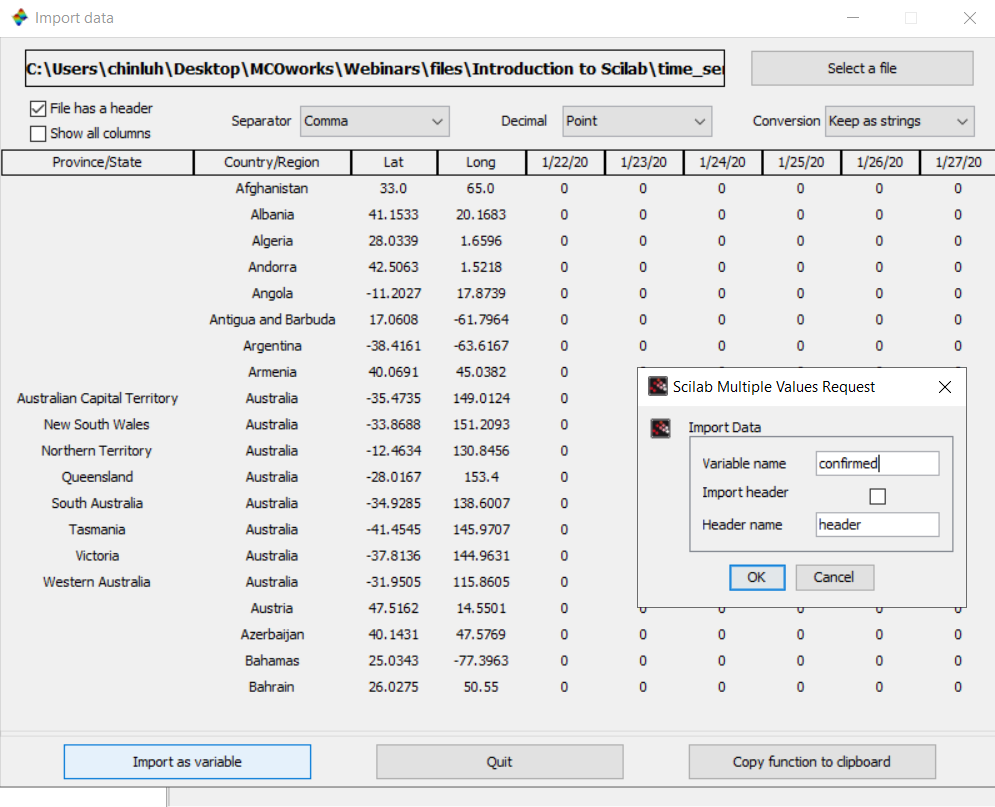This screenshot has height=807, width=995.
Task: Select the 1/25/20 column header
Action: pyautogui.click(x=801, y=162)
